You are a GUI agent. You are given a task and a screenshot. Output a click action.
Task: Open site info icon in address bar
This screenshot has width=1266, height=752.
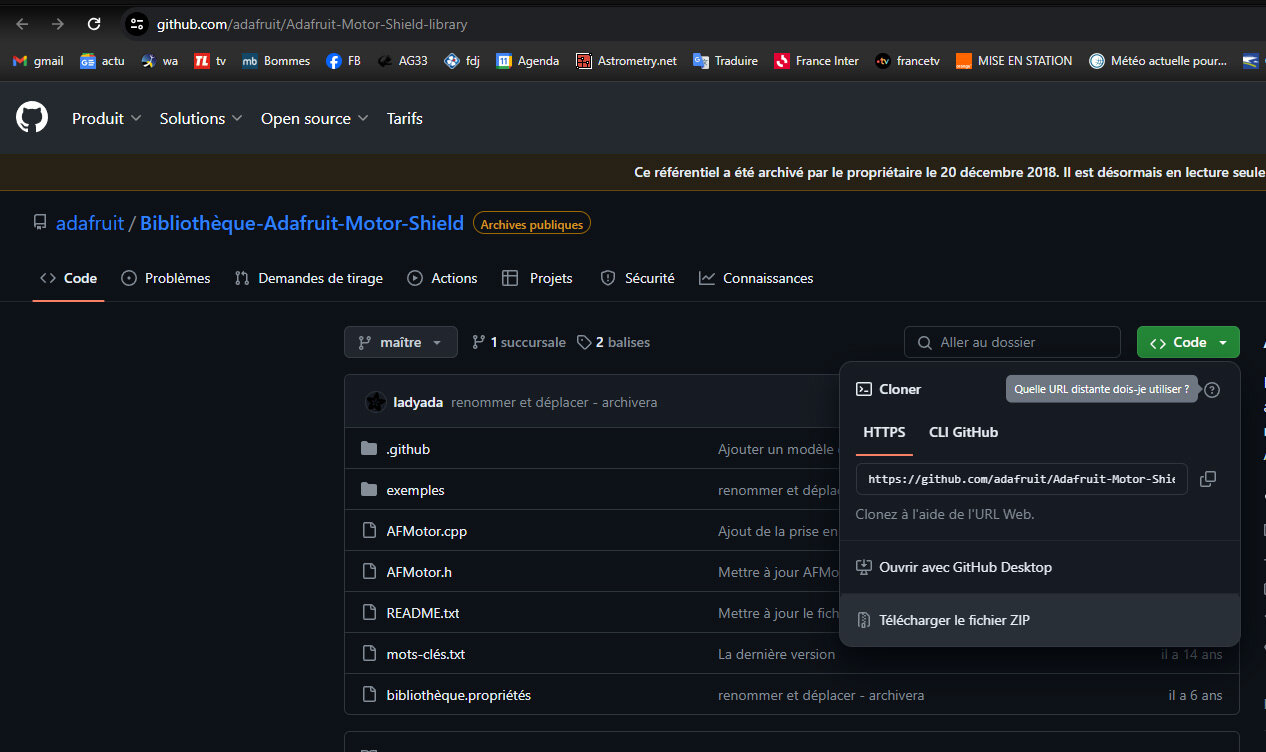click(137, 24)
